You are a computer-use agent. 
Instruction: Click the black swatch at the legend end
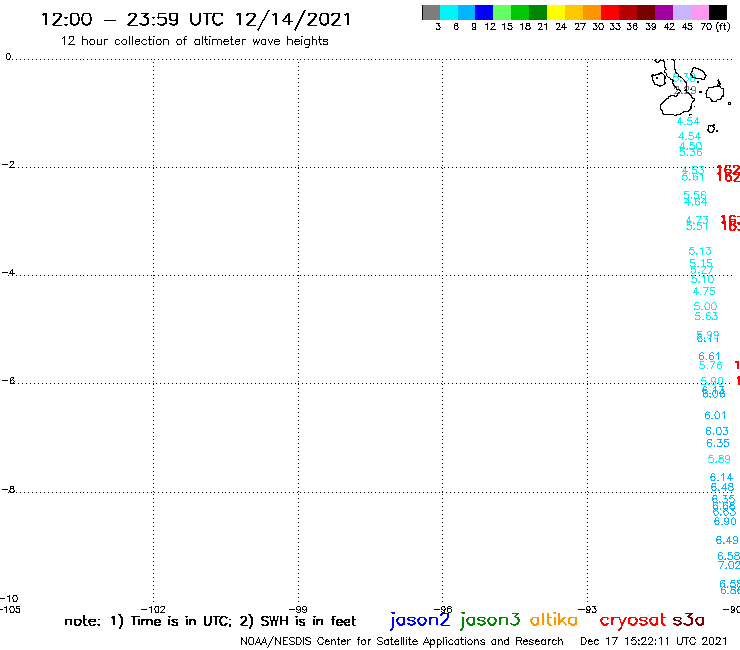717,12
